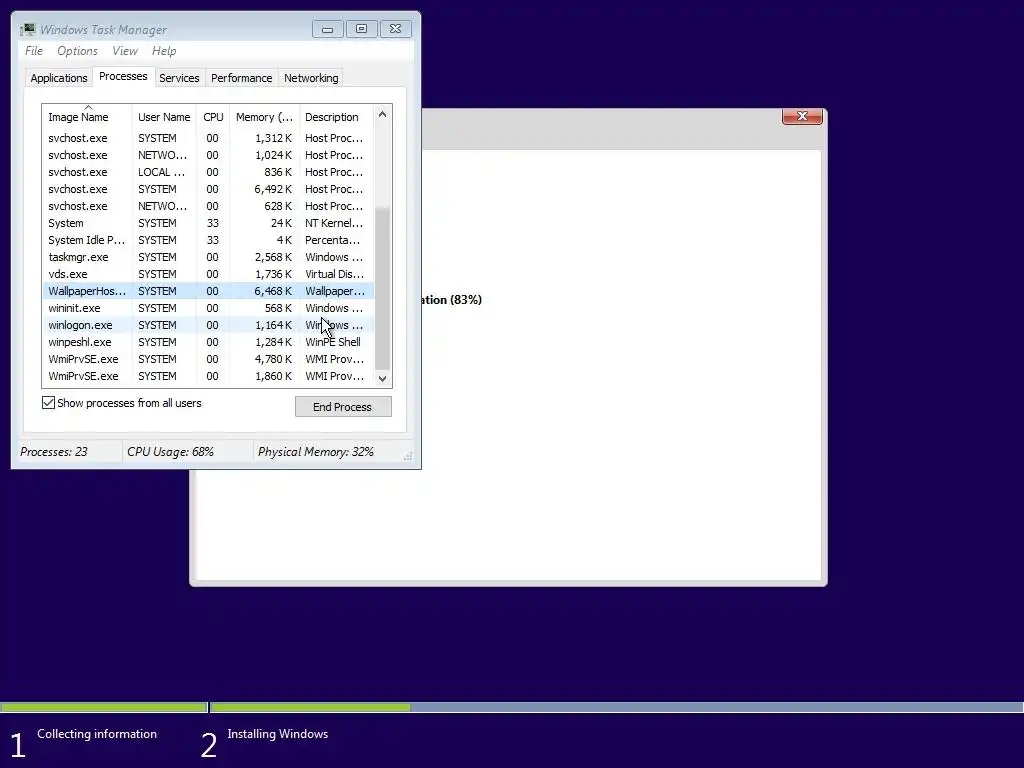Screen dimensions: 1024x768
Task: Sort by the User Name column header
Action: coord(164,117)
